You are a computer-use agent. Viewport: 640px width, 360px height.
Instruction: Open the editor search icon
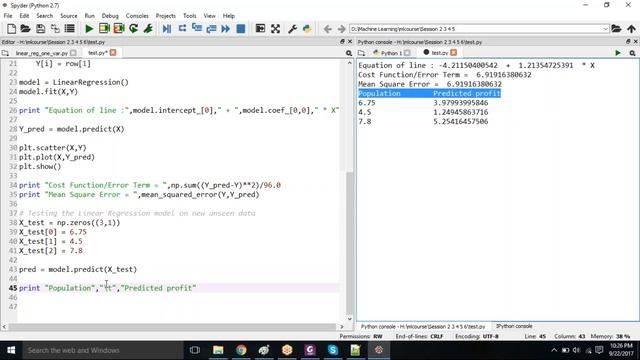click(349, 53)
